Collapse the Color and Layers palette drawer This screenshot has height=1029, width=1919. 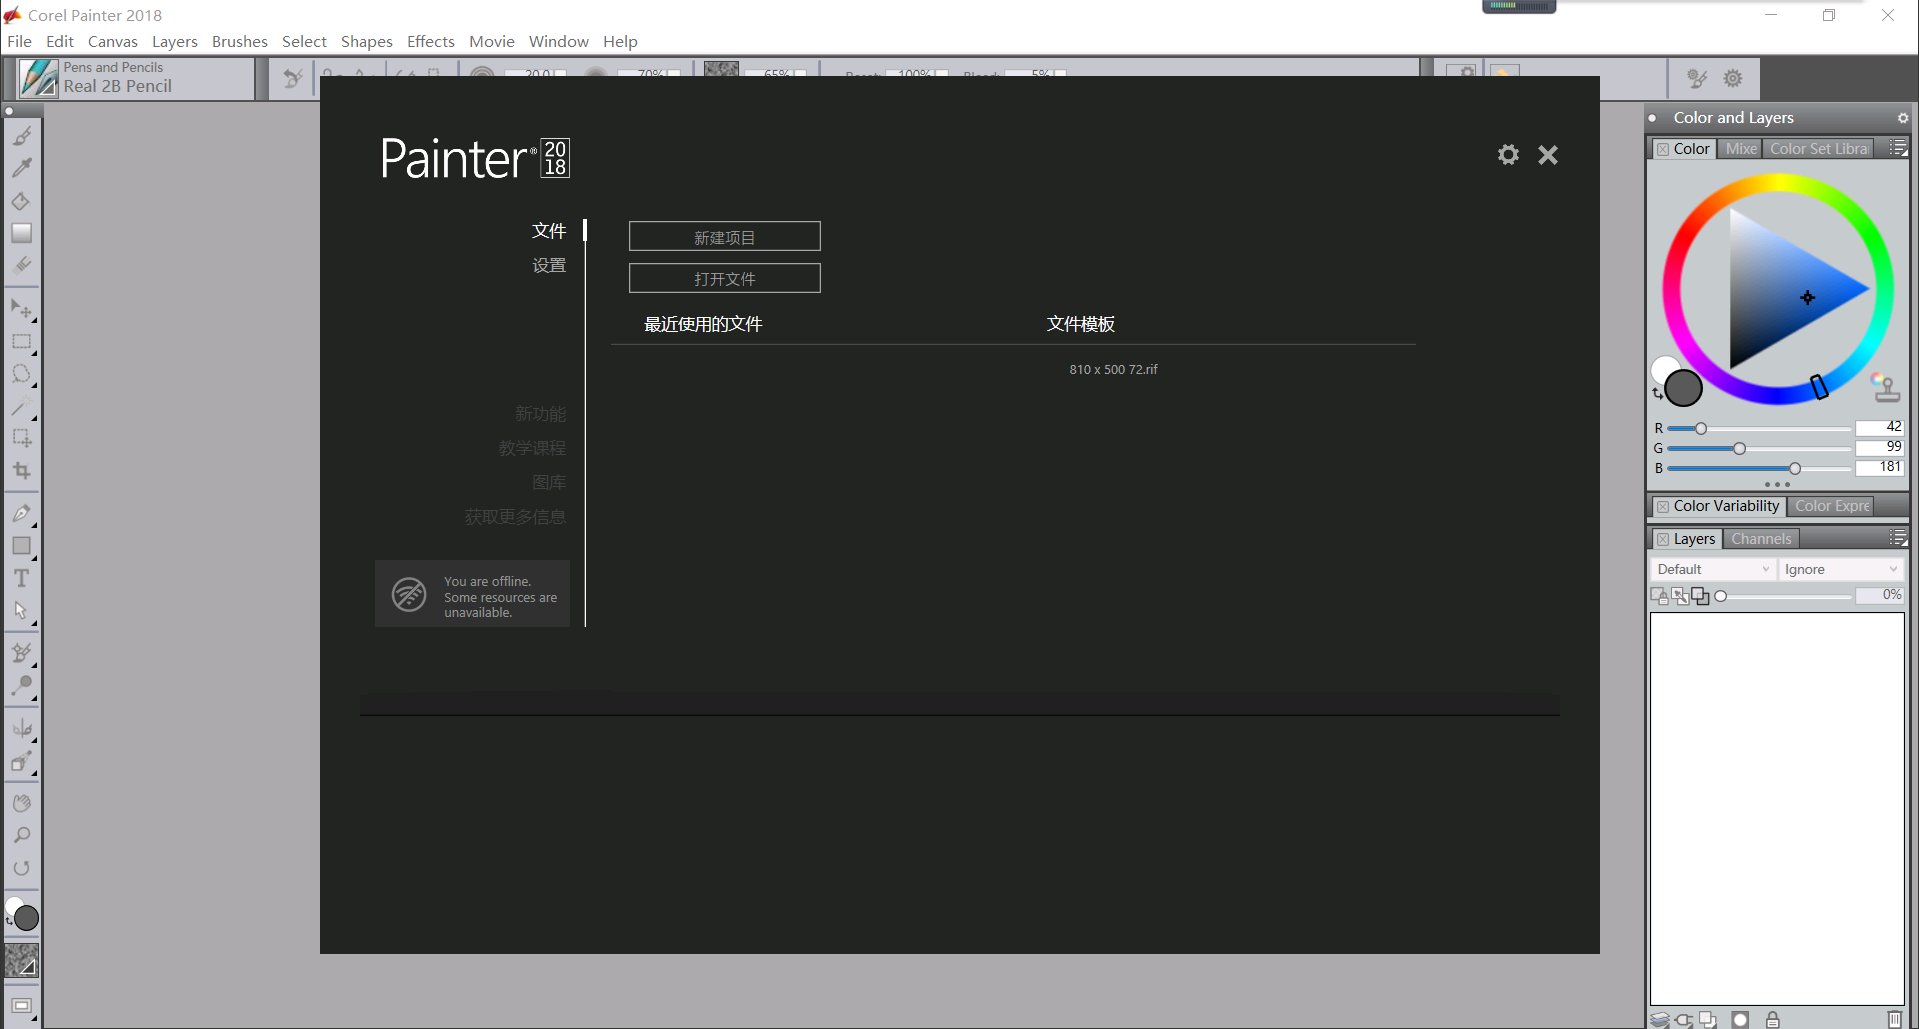1653,118
